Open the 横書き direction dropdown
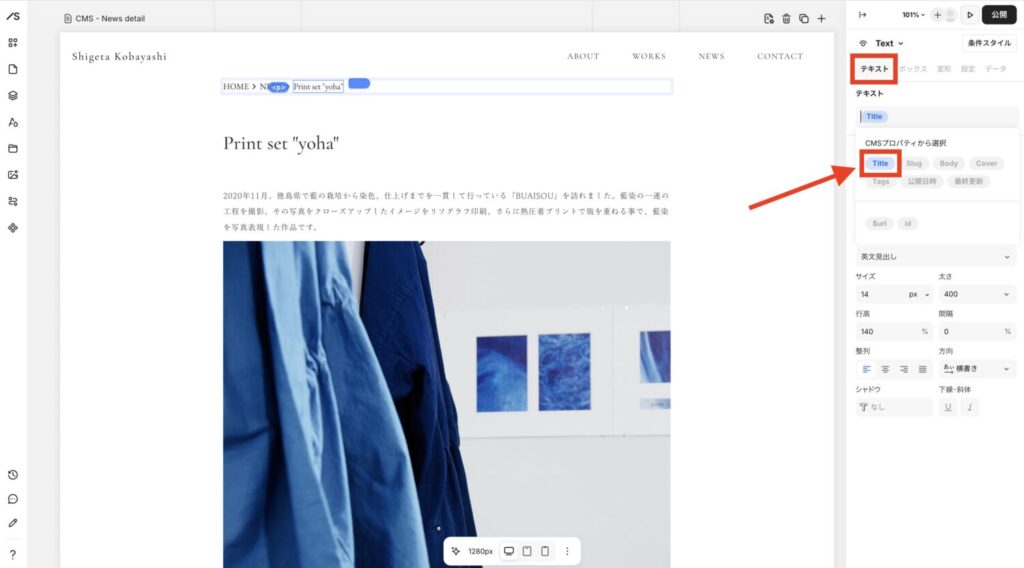1024x568 pixels. click(x=977, y=369)
